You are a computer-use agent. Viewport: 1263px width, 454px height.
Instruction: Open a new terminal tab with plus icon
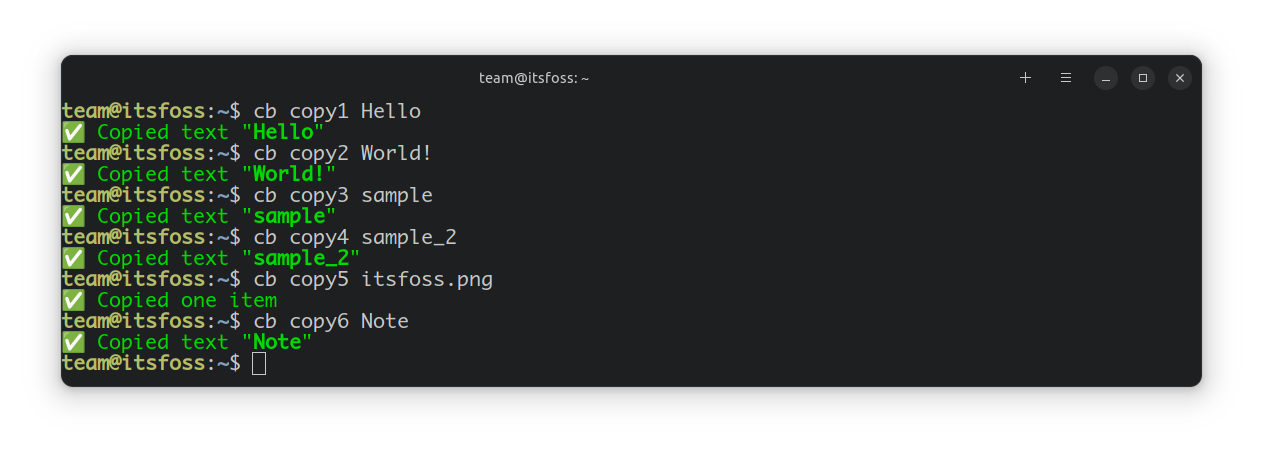tap(1025, 78)
